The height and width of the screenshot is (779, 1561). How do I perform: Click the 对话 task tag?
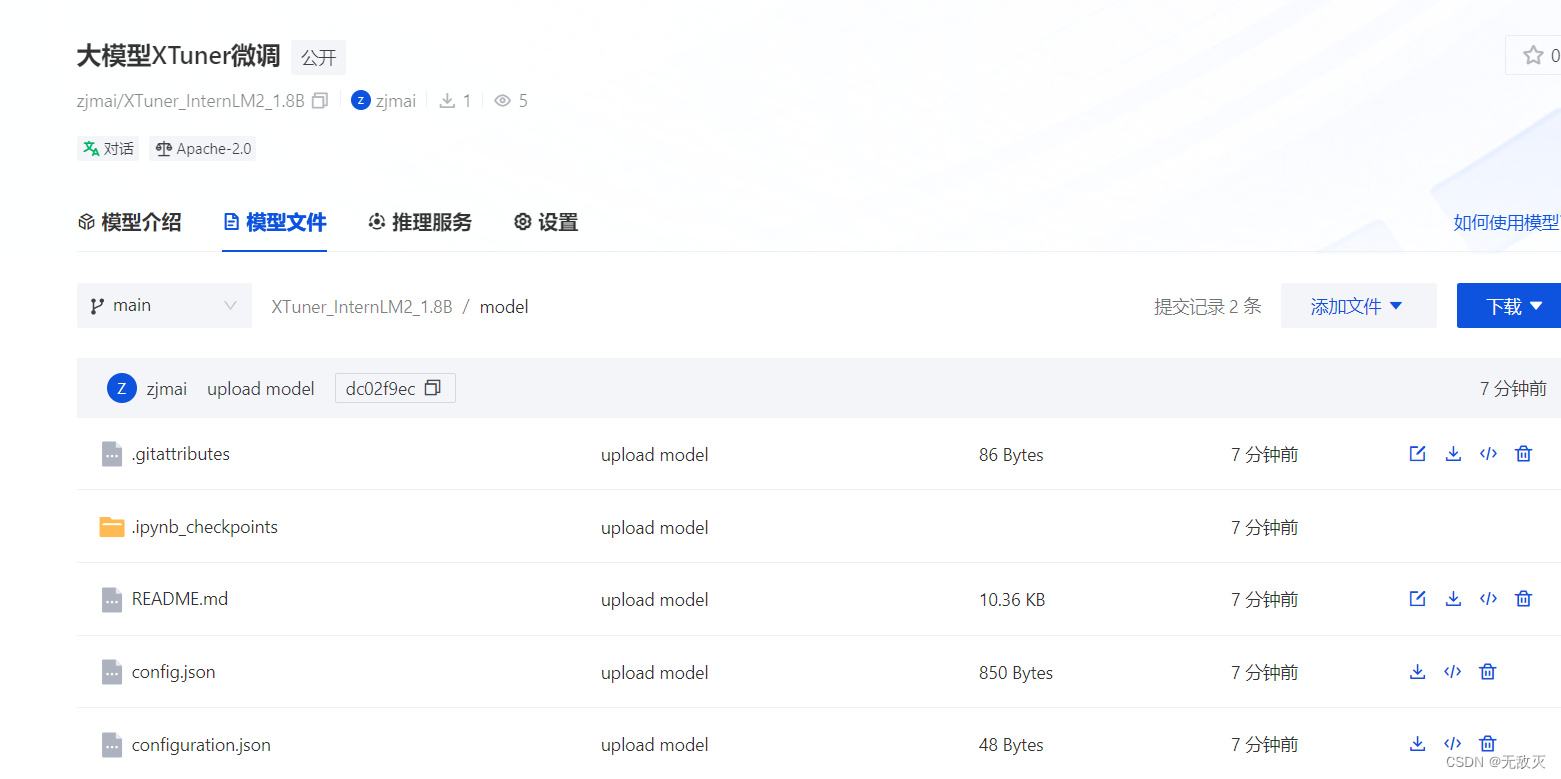(x=108, y=148)
